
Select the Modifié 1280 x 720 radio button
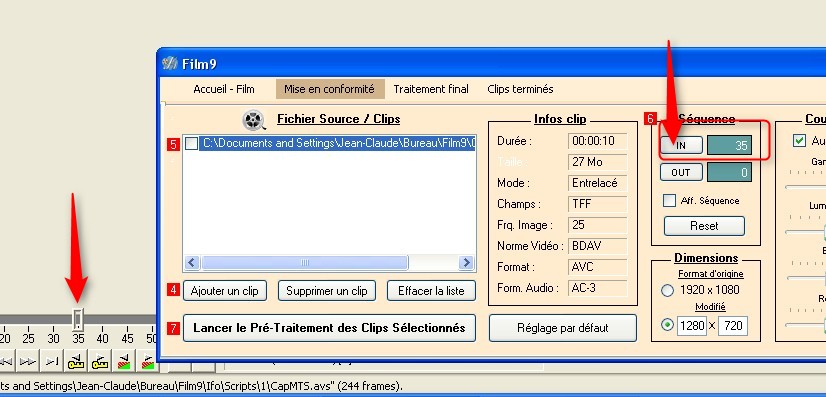667,325
